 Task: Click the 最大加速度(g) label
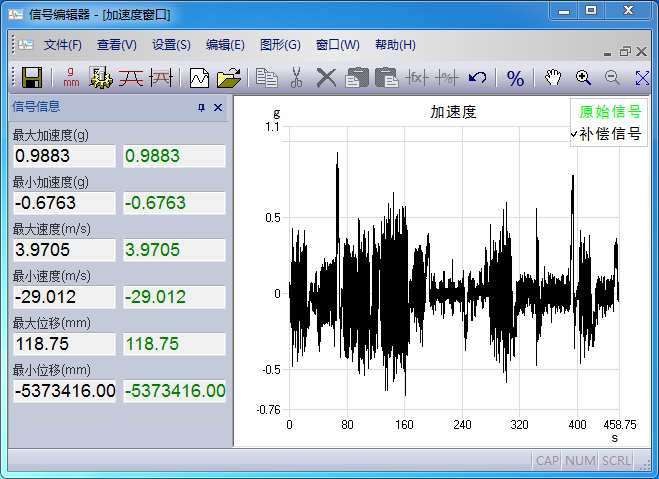click(x=51, y=135)
